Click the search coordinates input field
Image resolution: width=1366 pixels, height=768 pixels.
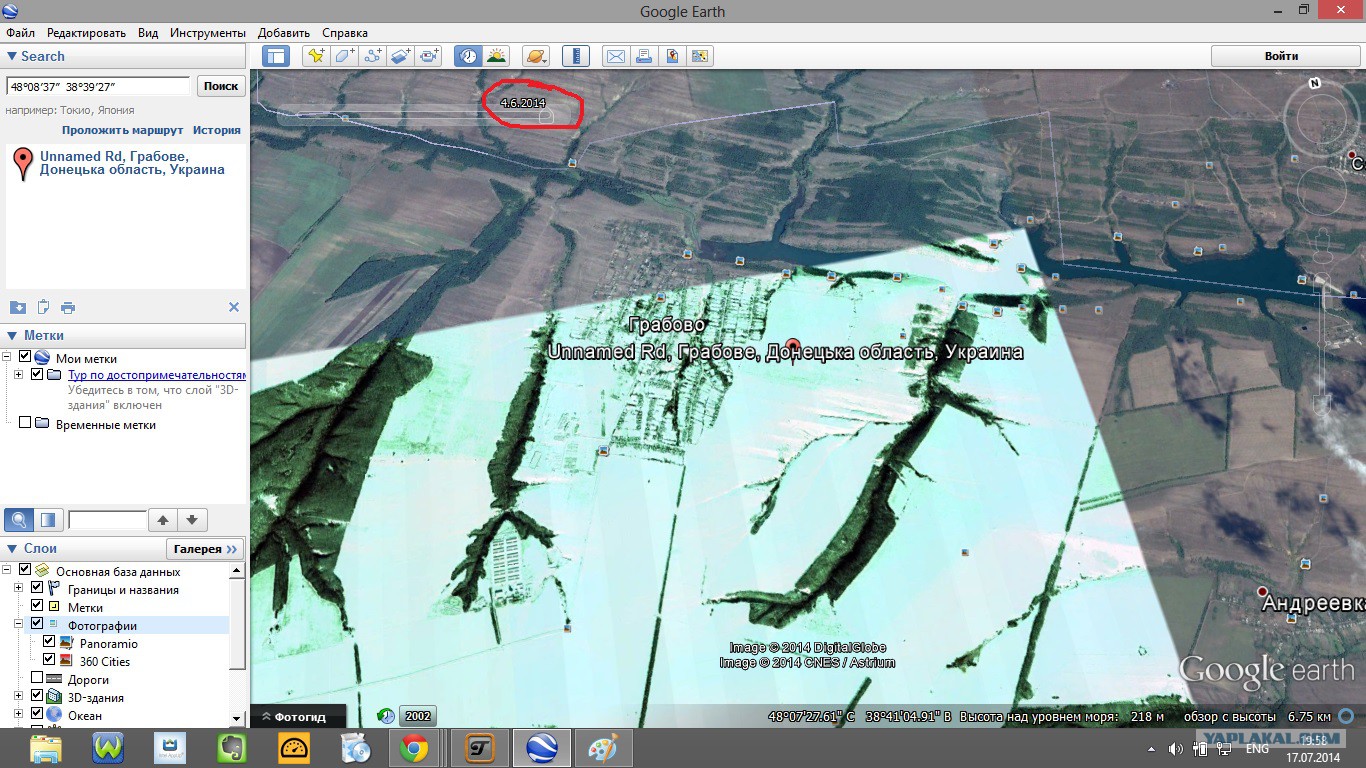pyautogui.click(x=98, y=86)
